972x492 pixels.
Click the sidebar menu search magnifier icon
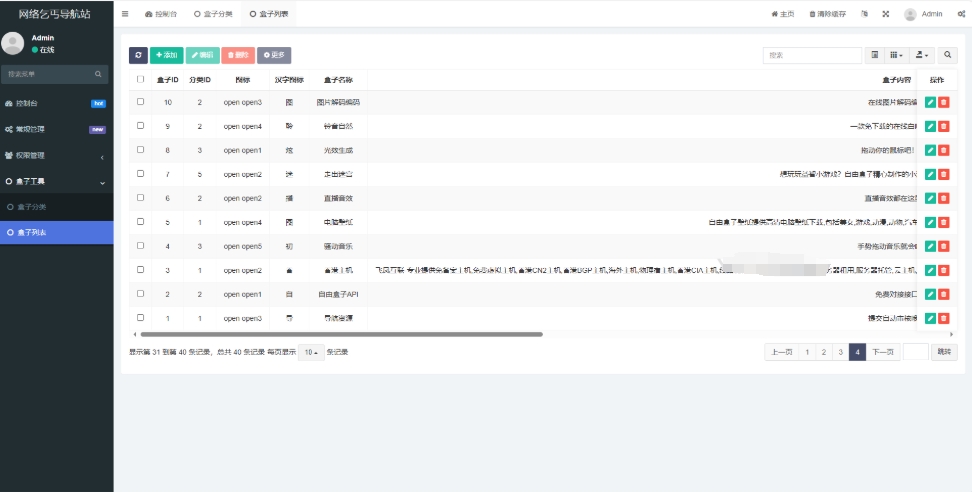[x=98, y=74]
